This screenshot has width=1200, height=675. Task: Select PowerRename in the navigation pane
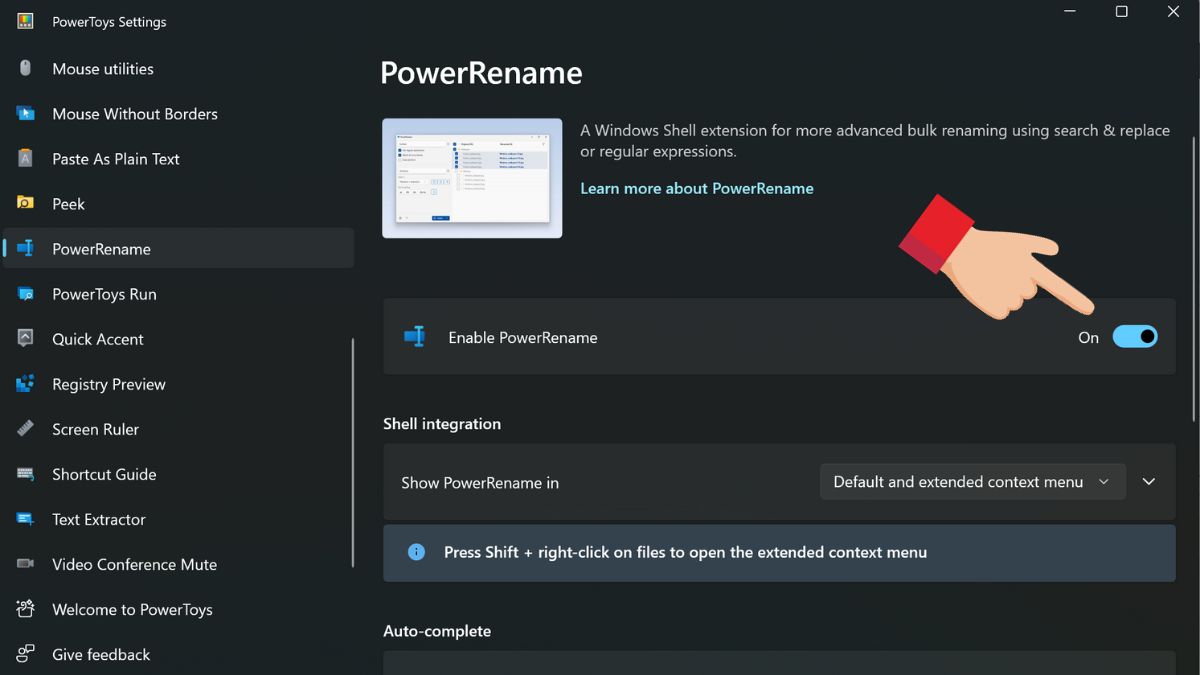pos(102,248)
